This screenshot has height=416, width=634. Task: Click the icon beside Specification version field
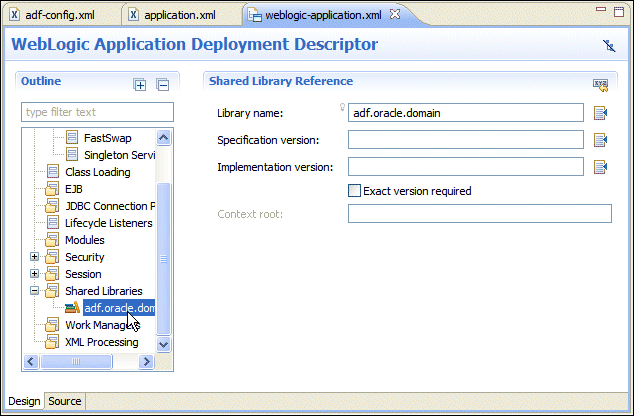point(600,140)
